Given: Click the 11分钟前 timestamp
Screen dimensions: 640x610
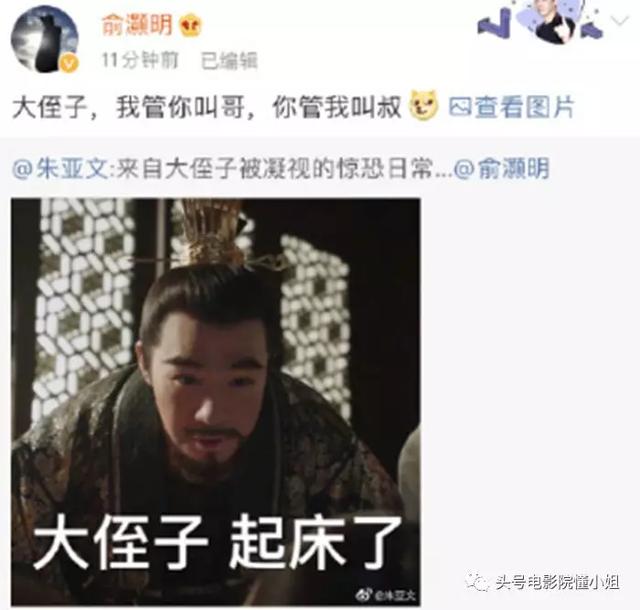Looking at the screenshot, I should click(140, 60).
